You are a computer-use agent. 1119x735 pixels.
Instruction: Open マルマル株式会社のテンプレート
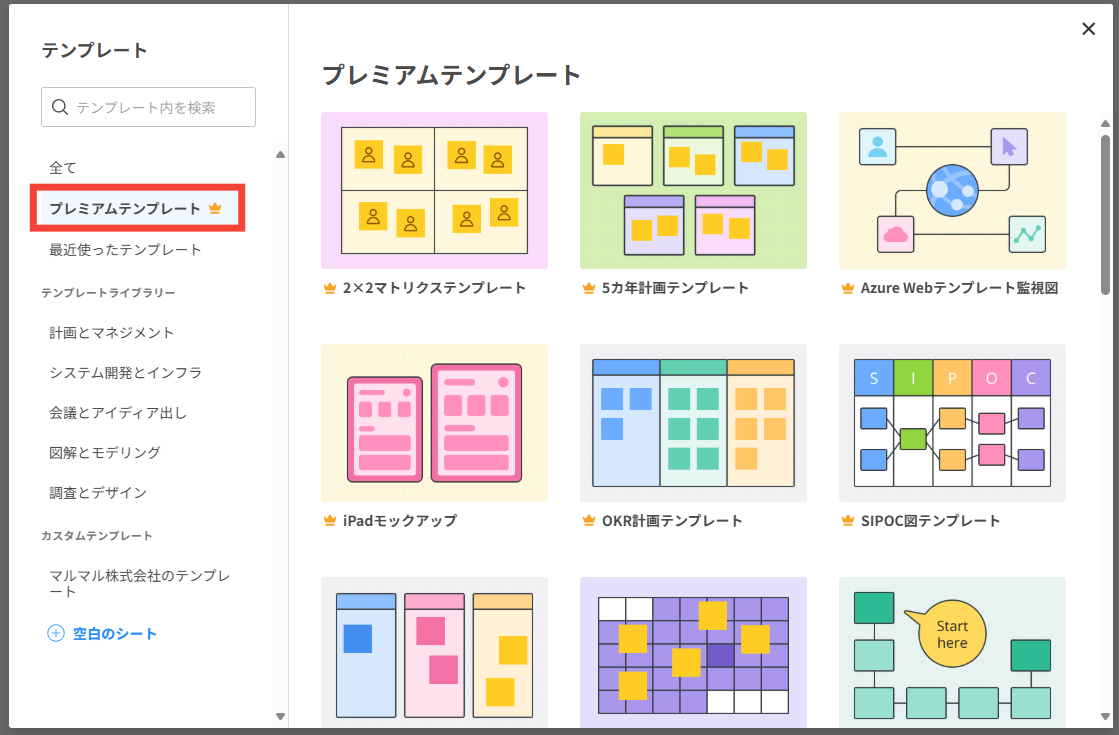140,583
